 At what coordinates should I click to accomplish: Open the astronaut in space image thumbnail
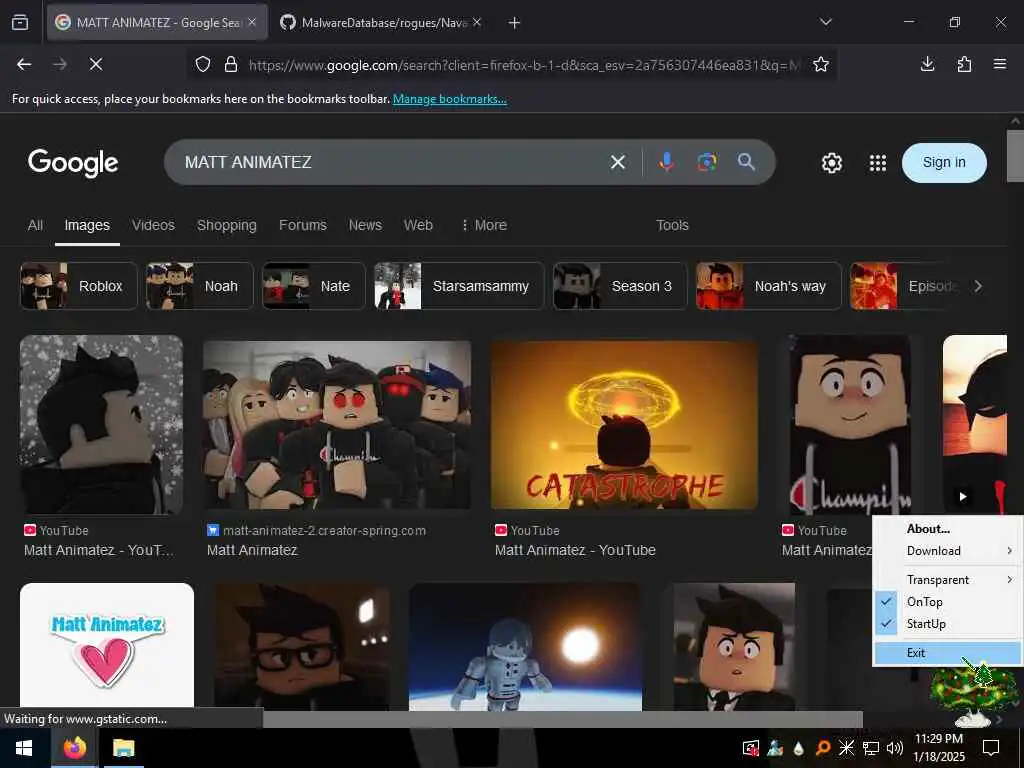point(525,647)
